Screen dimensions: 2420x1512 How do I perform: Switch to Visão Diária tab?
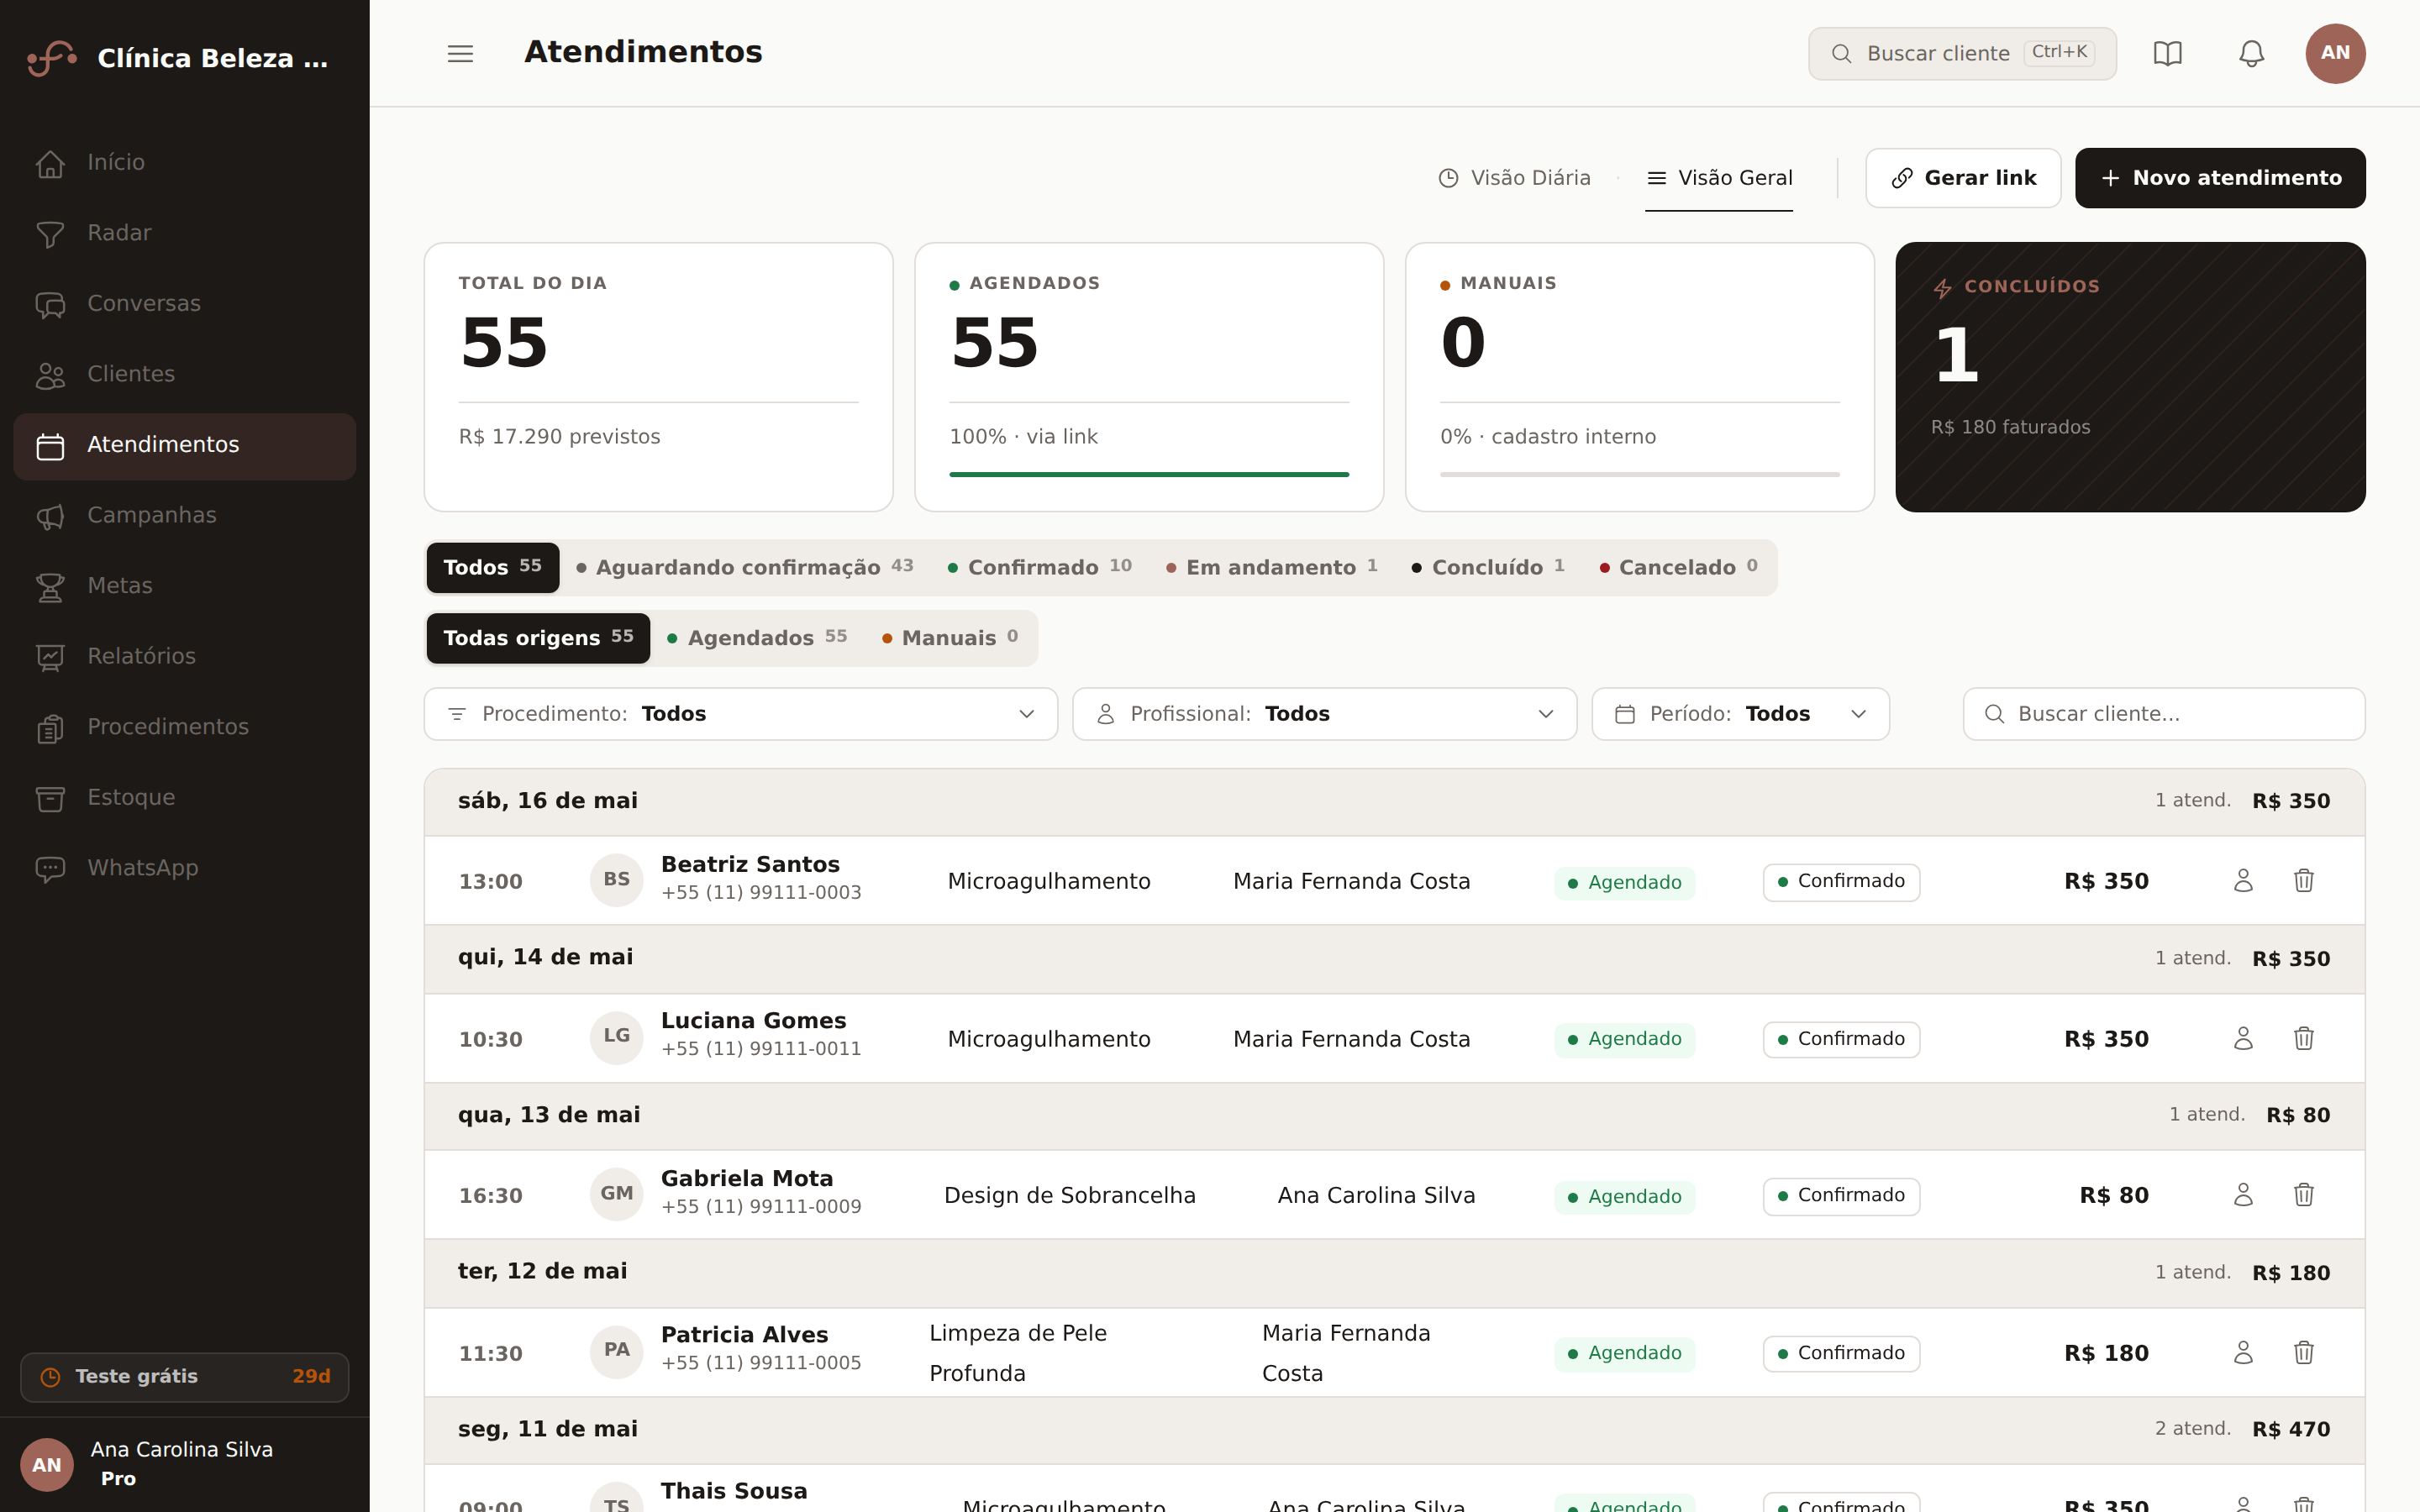click(1514, 178)
